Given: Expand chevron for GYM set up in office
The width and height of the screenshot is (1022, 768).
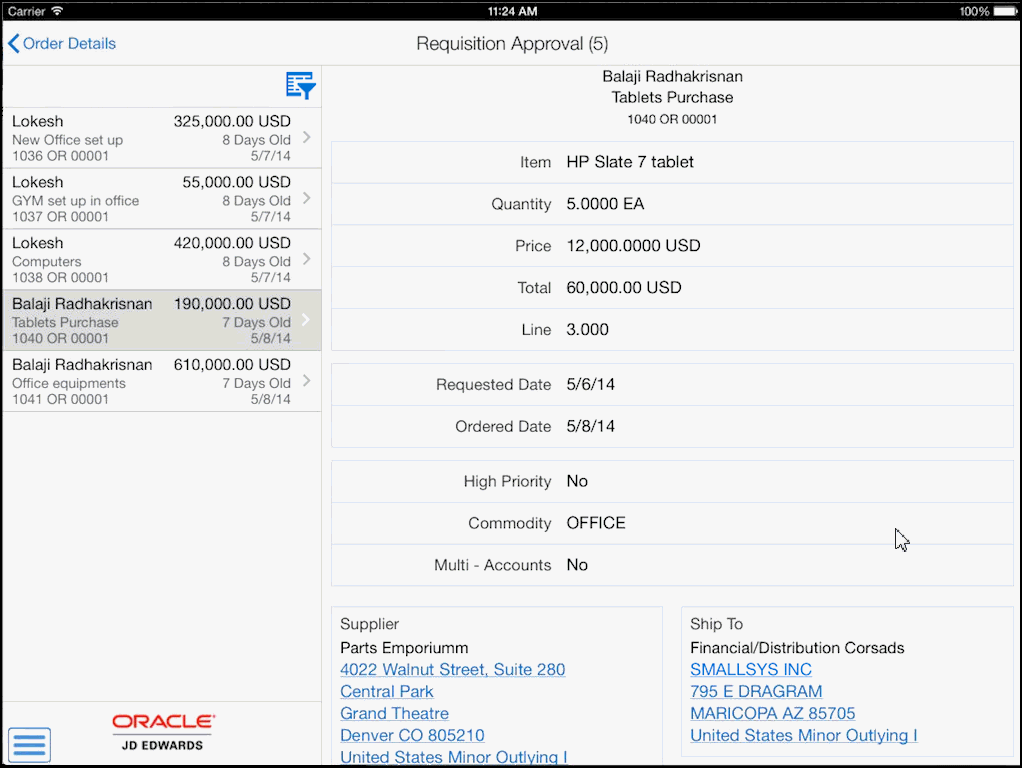Looking at the screenshot, I should 307,198.
